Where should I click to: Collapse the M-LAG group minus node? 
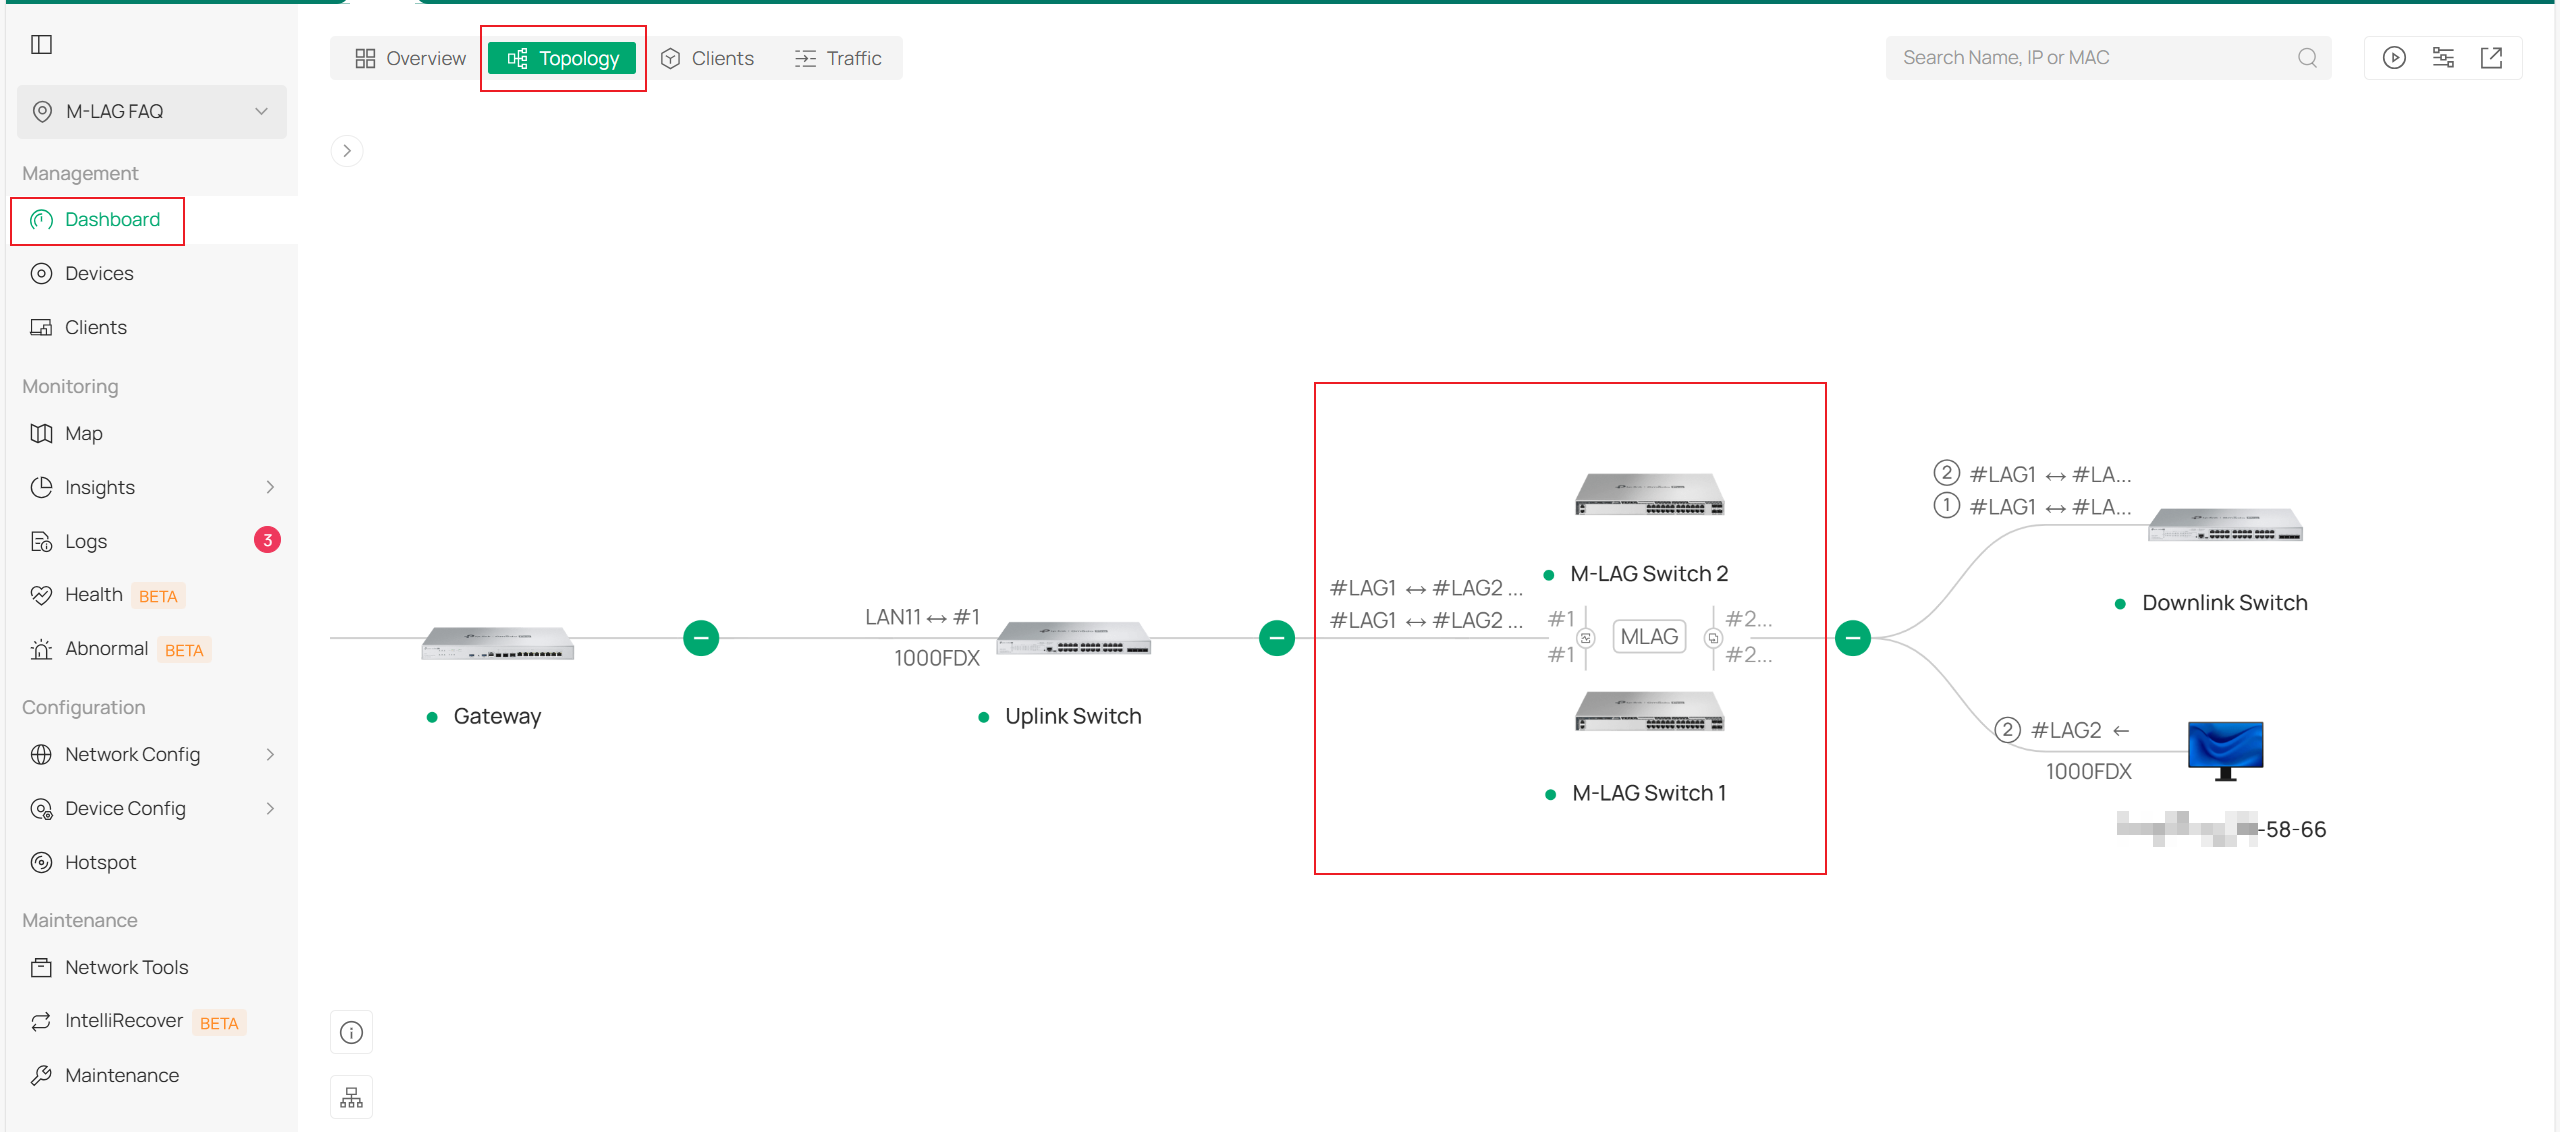1852,637
